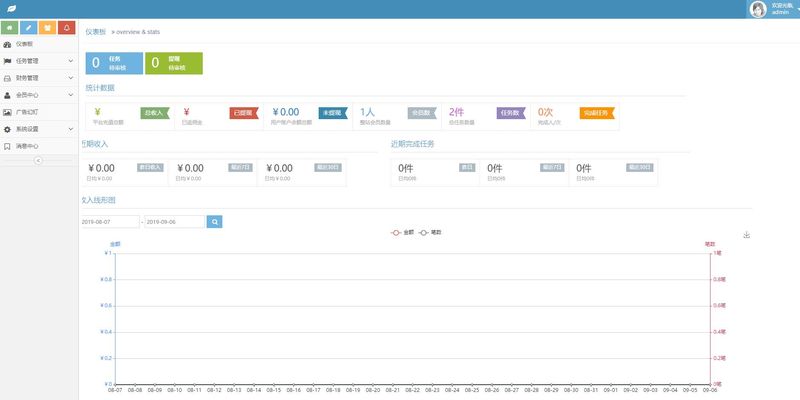This screenshot has width=800, height=400.
Task: Click the blue 任务 待审核 tile
Action: (x=113, y=63)
